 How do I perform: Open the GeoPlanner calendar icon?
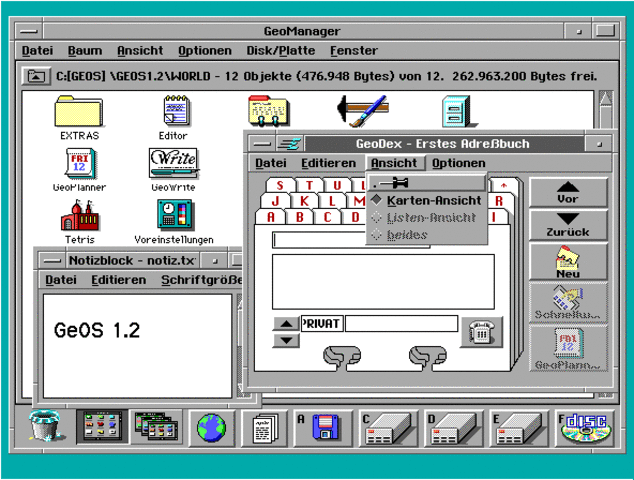tap(80, 163)
